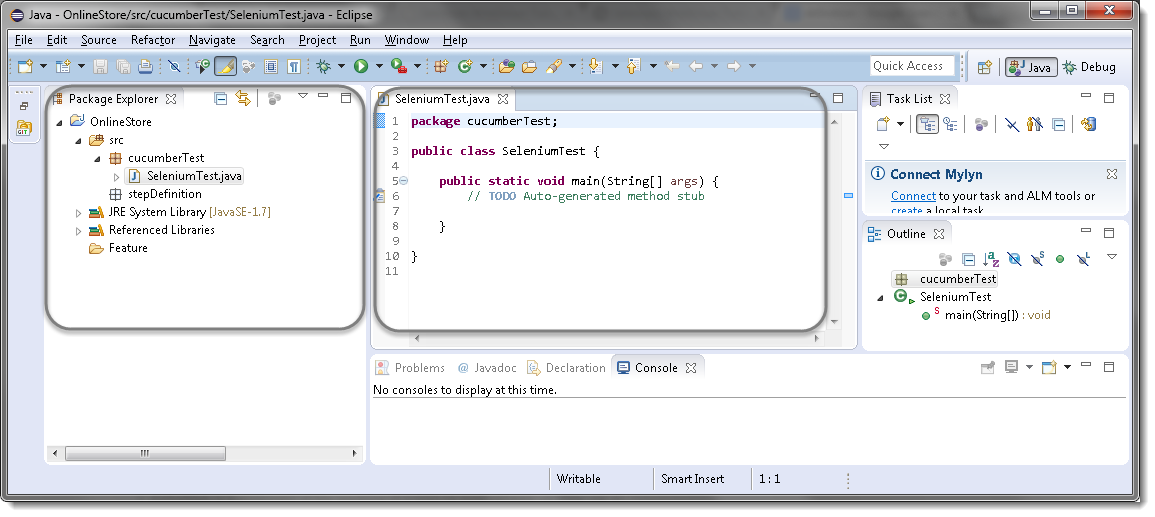Image resolution: width=1155 pixels, height=517 pixels.
Task: Toggle Scheduled presentation in Task List
Action: pos(950,124)
